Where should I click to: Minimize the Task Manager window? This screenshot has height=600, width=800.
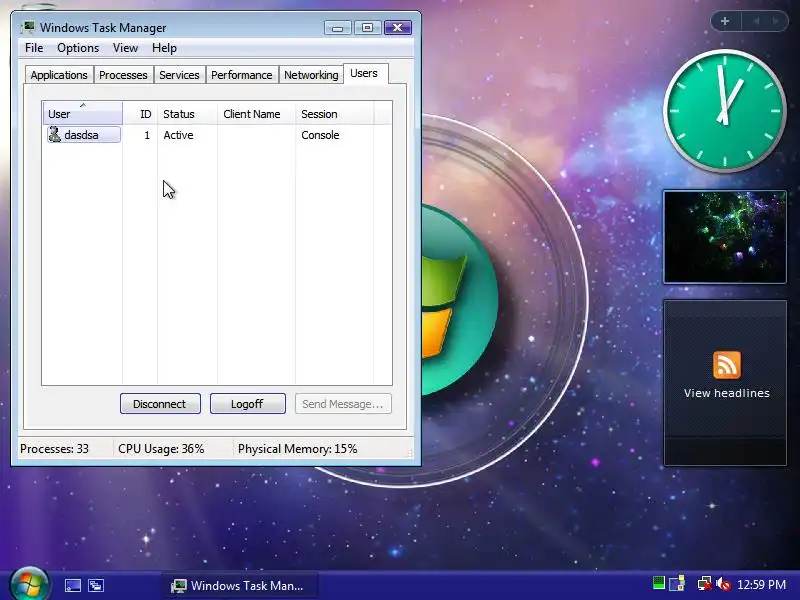click(x=337, y=28)
